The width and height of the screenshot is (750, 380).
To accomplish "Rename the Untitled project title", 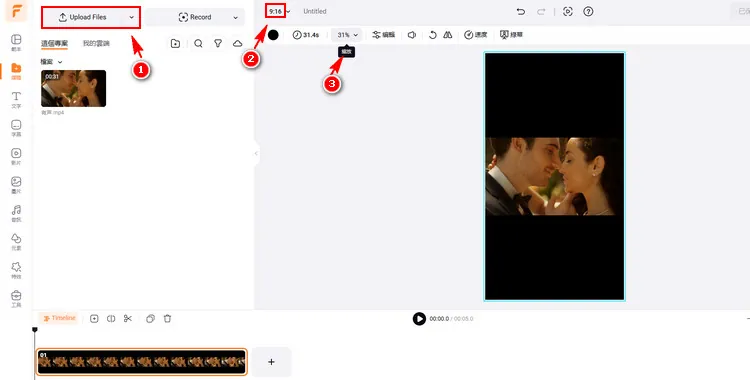I will [x=315, y=11].
